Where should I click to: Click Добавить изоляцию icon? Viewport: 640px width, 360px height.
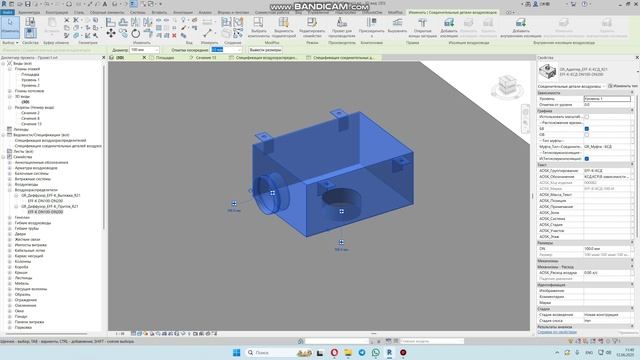click(x=449, y=27)
